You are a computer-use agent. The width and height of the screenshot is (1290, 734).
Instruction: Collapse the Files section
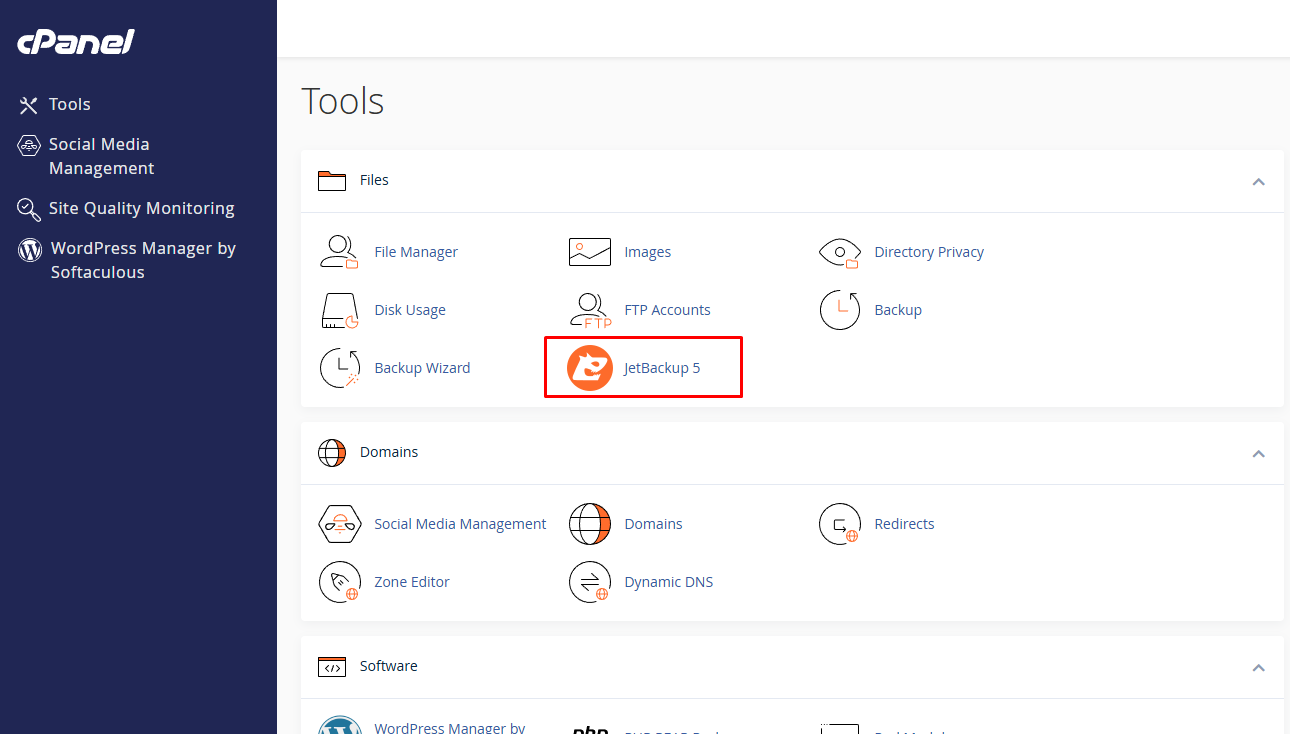[x=1258, y=181]
